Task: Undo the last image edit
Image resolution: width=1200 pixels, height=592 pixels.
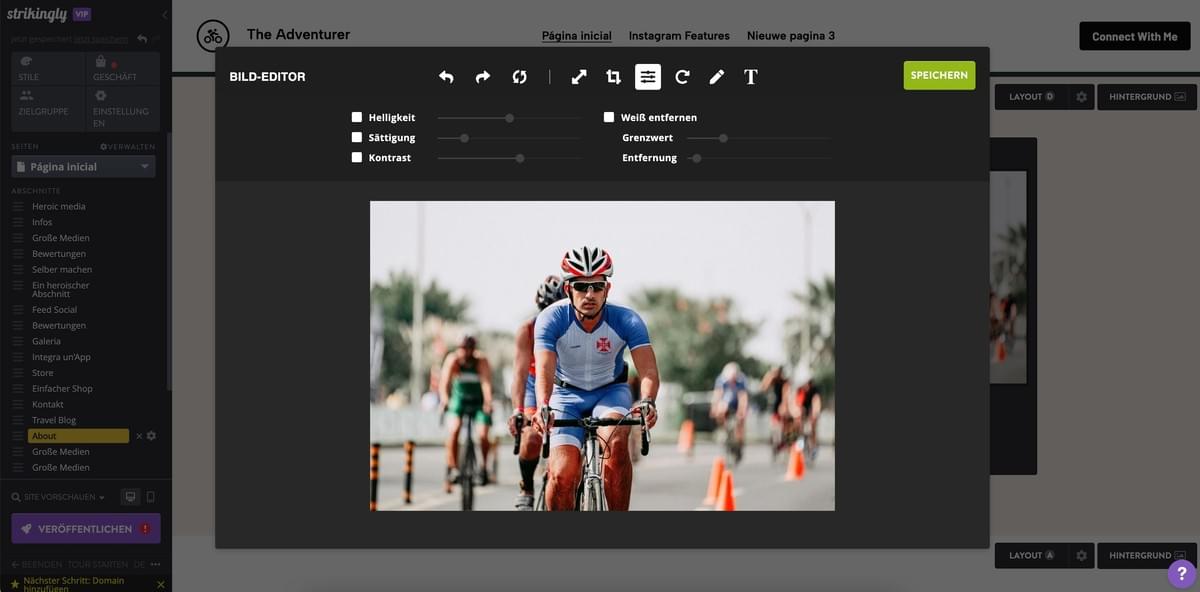Action: (x=446, y=75)
